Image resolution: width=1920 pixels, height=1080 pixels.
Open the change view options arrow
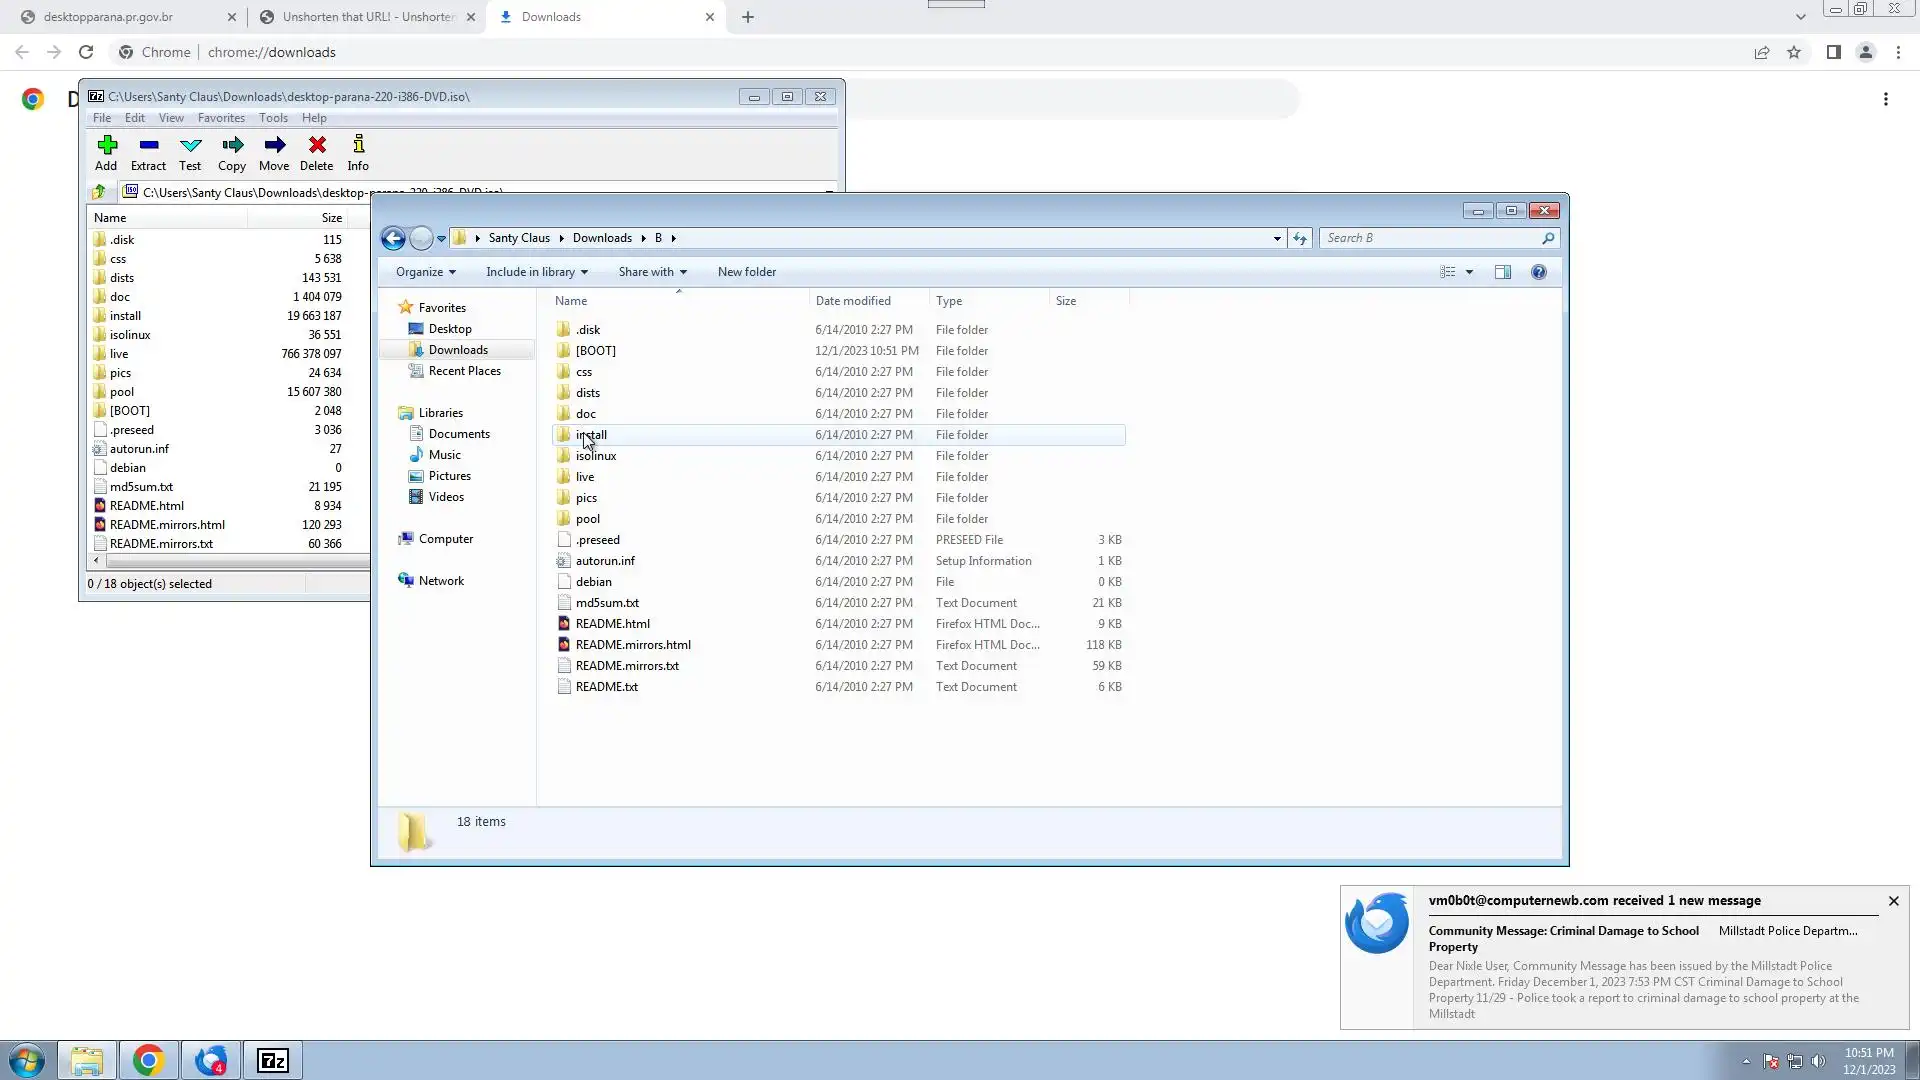(x=1469, y=272)
